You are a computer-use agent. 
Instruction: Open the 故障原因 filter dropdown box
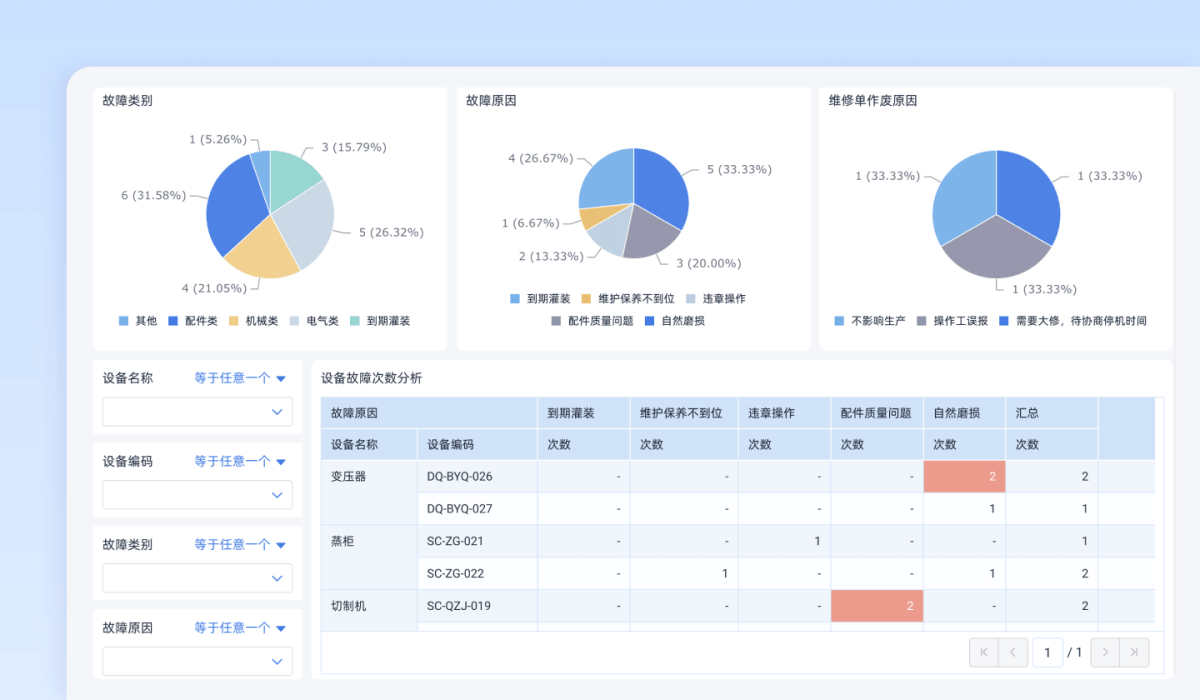[197, 661]
